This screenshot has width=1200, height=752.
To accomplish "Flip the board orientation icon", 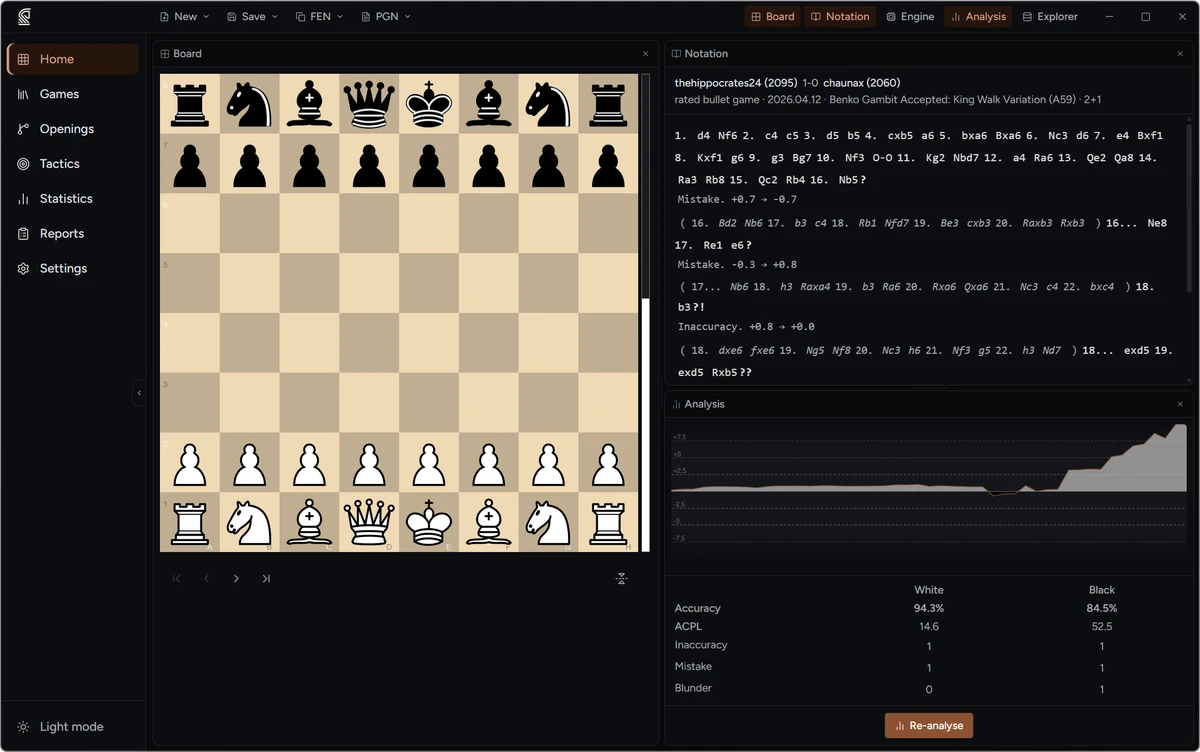I will (x=621, y=578).
